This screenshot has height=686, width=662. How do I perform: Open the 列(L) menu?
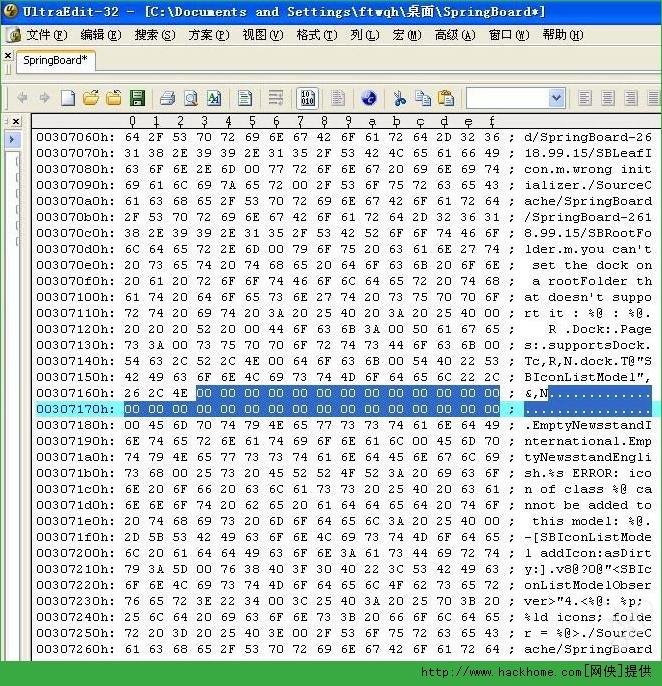pos(365,35)
